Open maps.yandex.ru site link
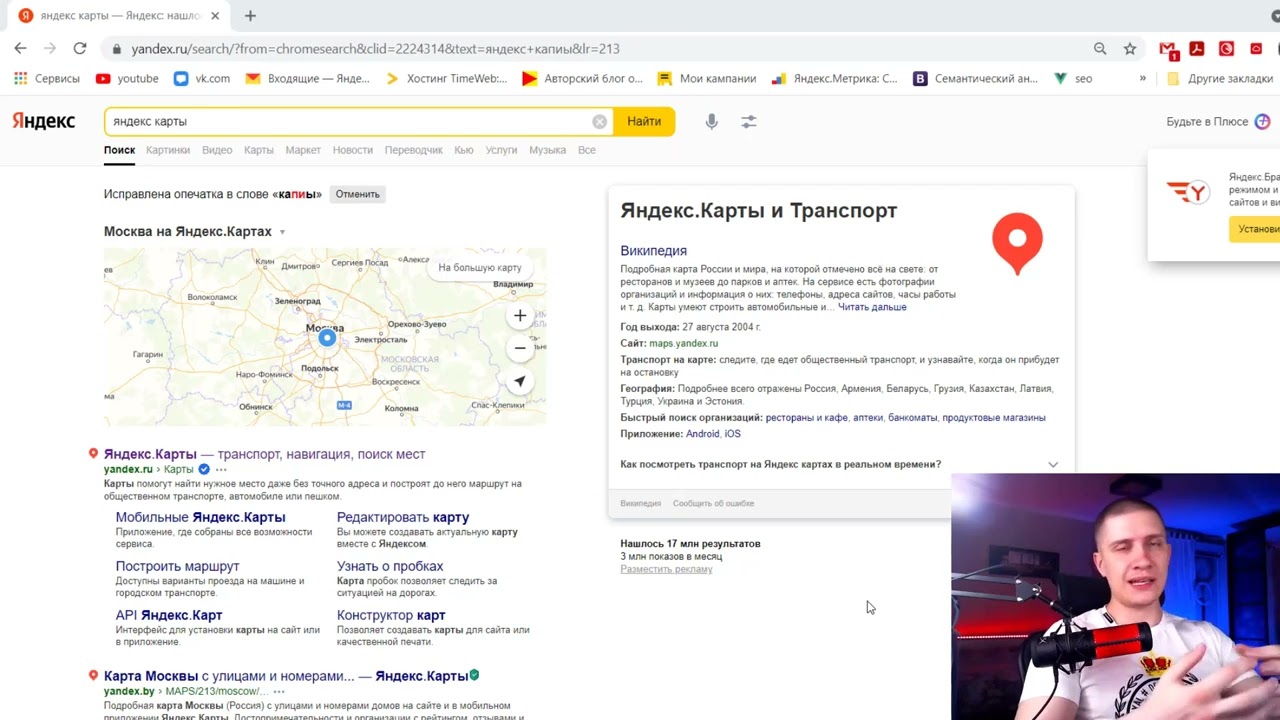Image resolution: width=1280 pixels, height=720 pixels. point(683,343)
